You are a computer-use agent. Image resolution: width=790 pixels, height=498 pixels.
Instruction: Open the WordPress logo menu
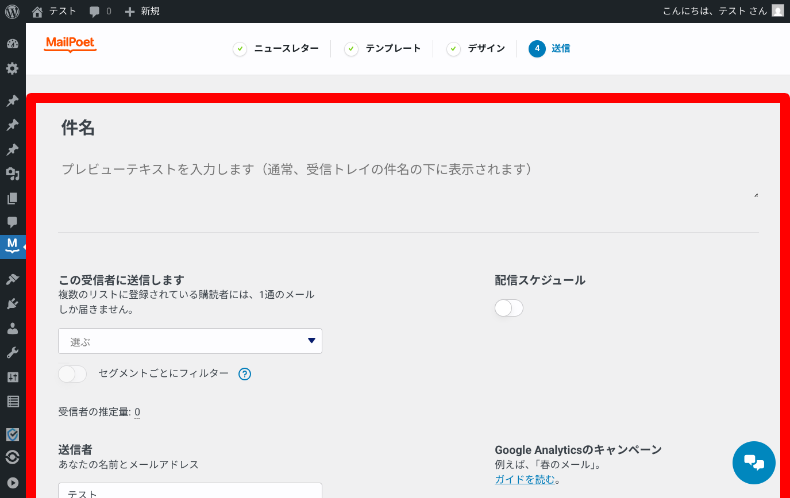point(12,11)
